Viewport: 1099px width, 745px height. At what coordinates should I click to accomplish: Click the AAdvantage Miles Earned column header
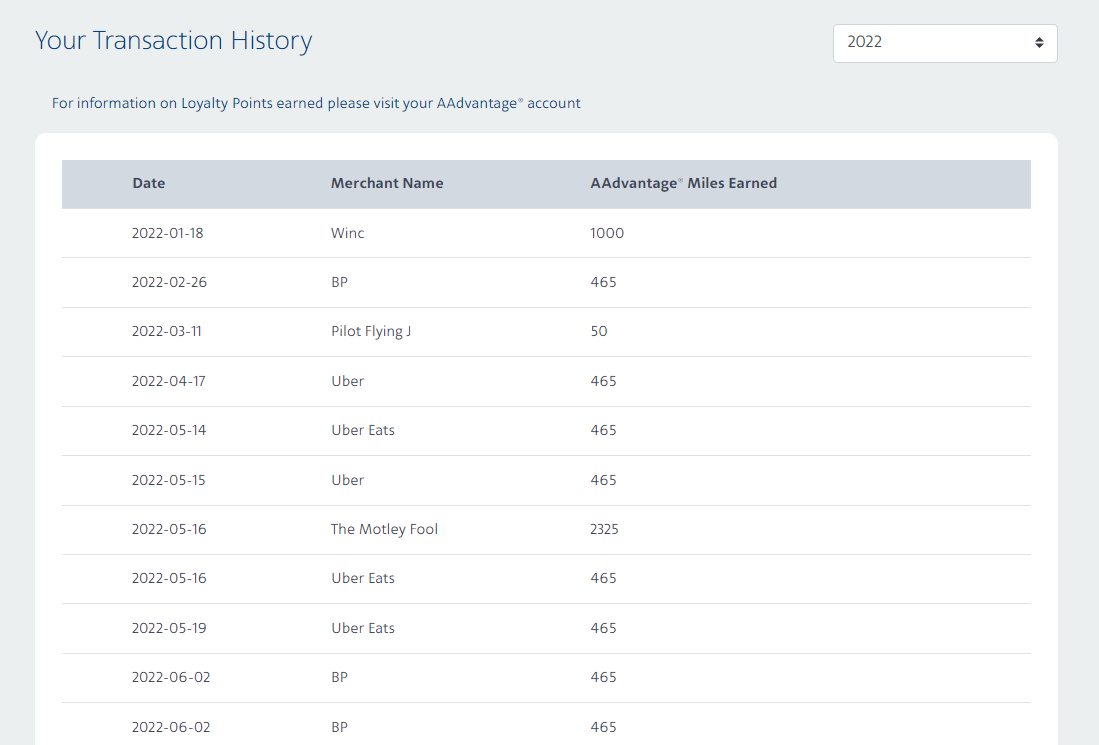683,184
